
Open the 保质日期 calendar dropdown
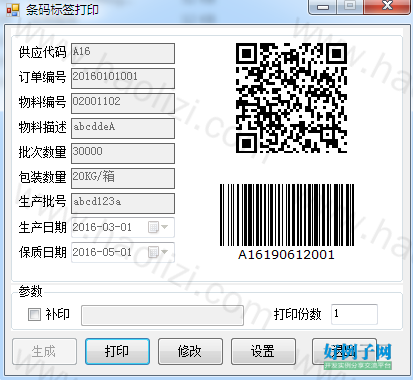(x=158, y=252)
